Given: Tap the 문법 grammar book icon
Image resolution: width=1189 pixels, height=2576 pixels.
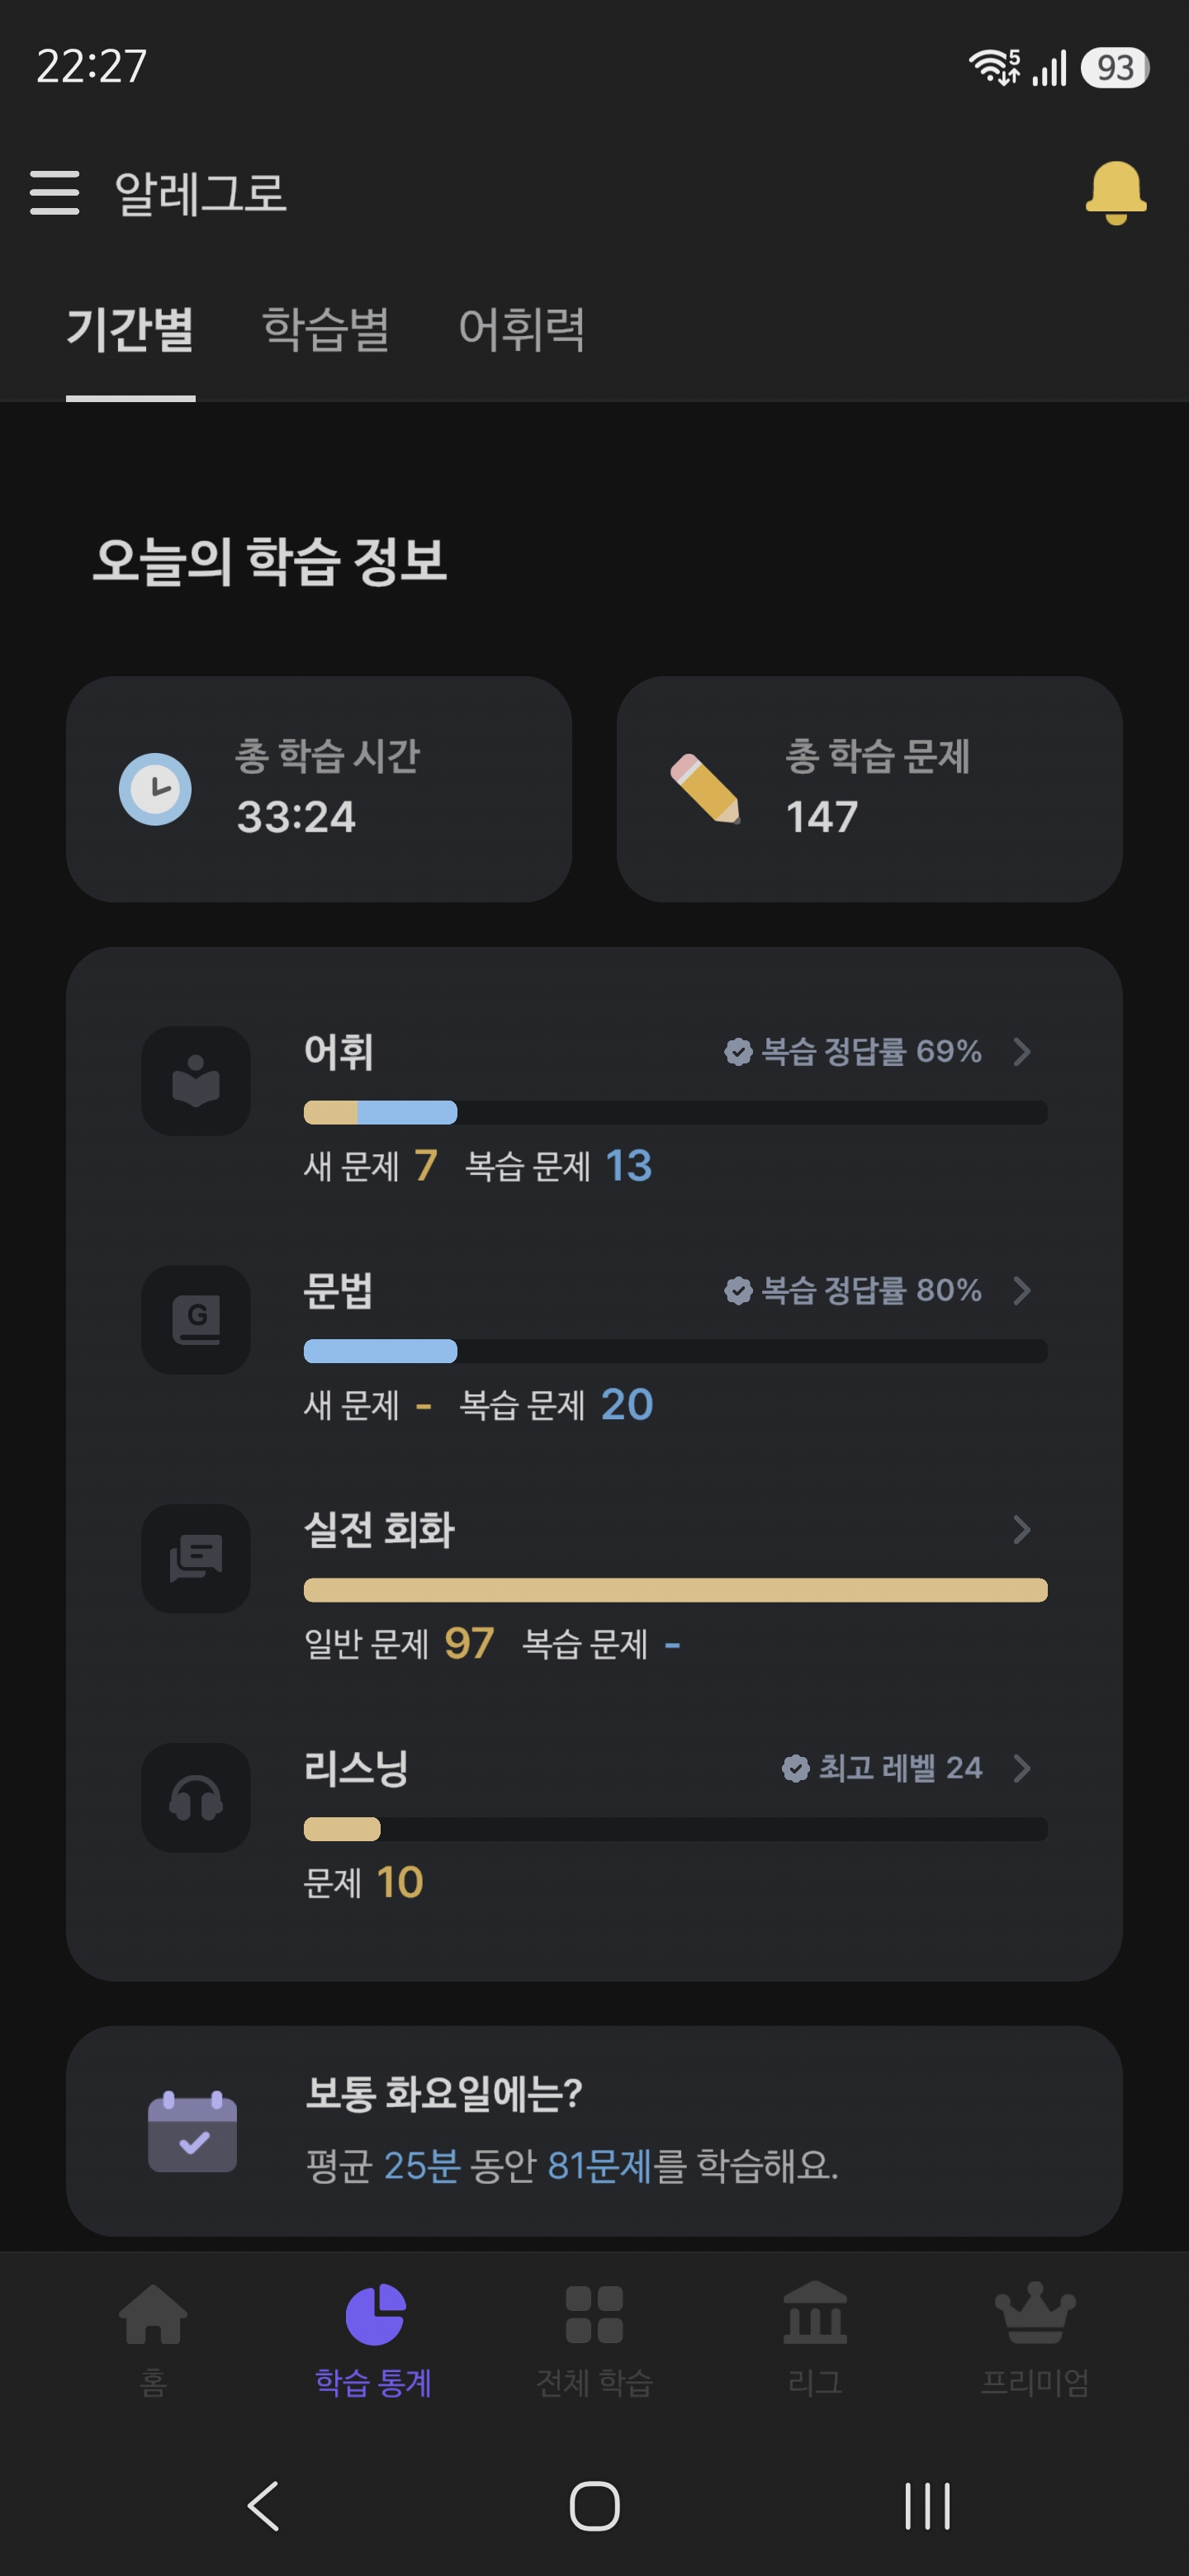Looking at the screenshot, I should [x=196, y=1320].
